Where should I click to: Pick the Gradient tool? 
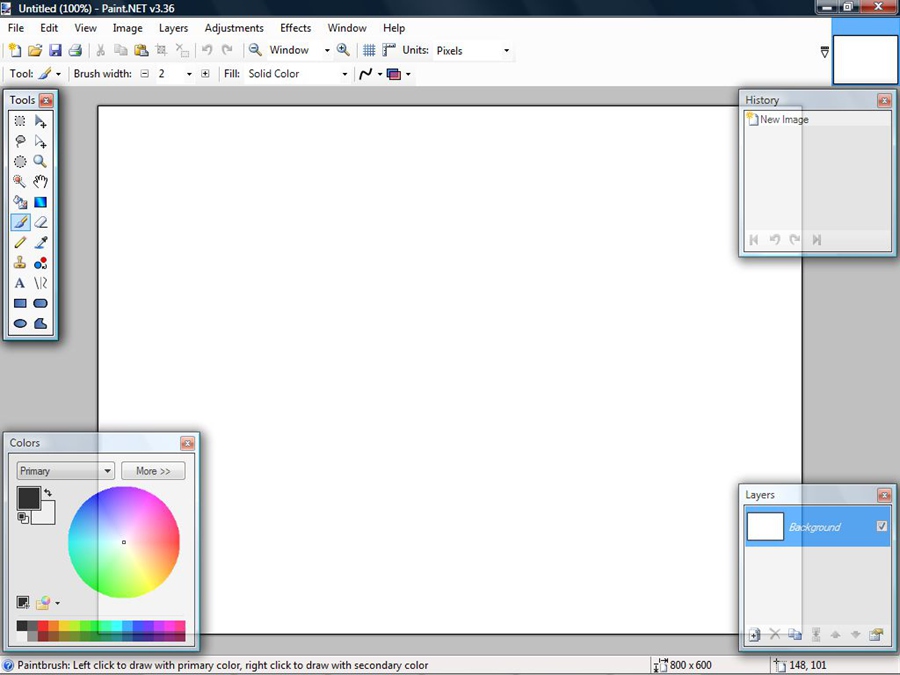point(41,202)
